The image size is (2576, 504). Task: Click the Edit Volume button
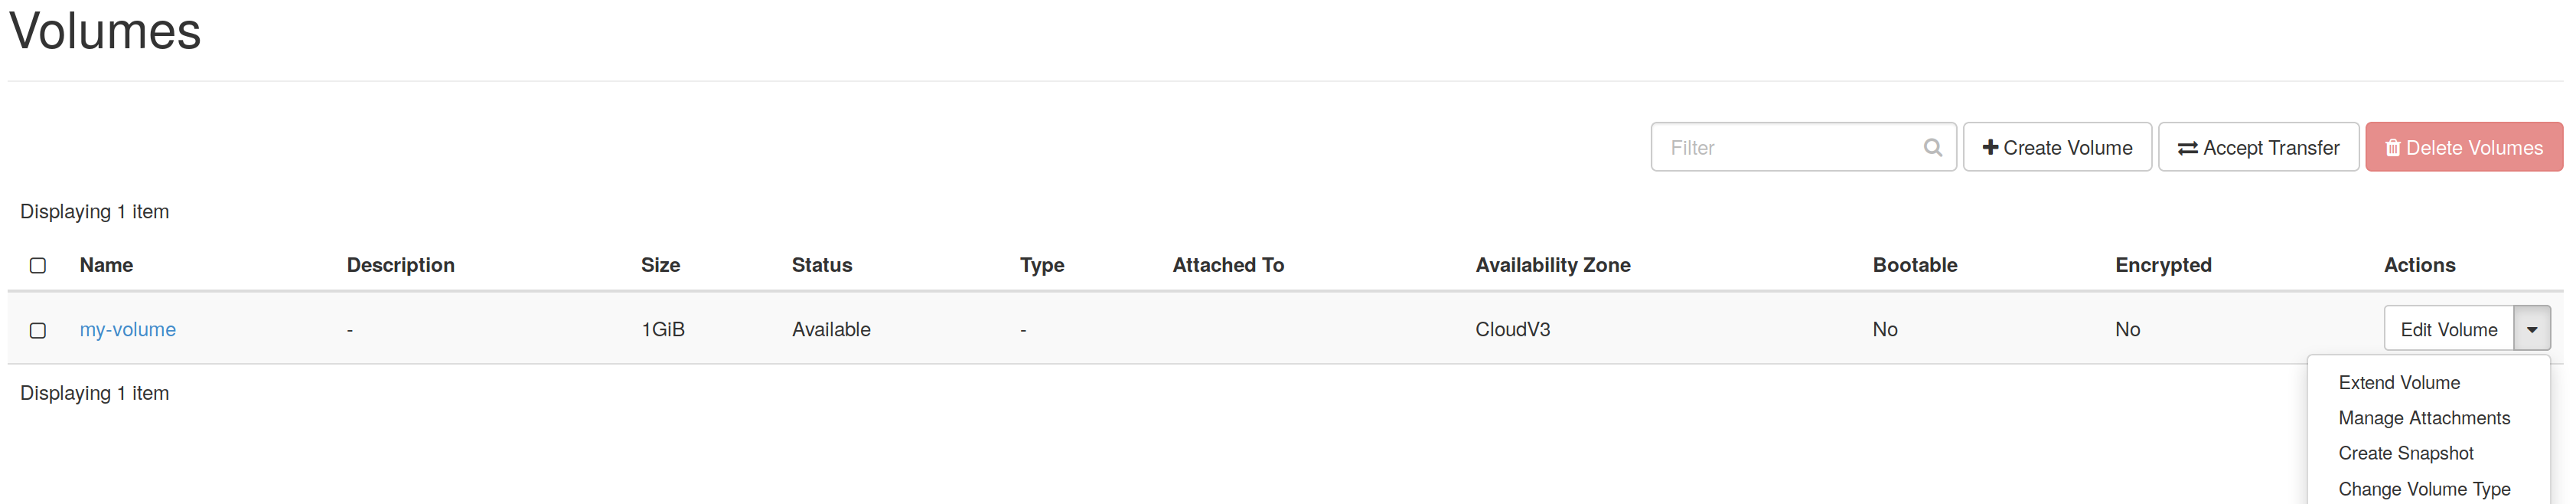tap(2449, 329)
